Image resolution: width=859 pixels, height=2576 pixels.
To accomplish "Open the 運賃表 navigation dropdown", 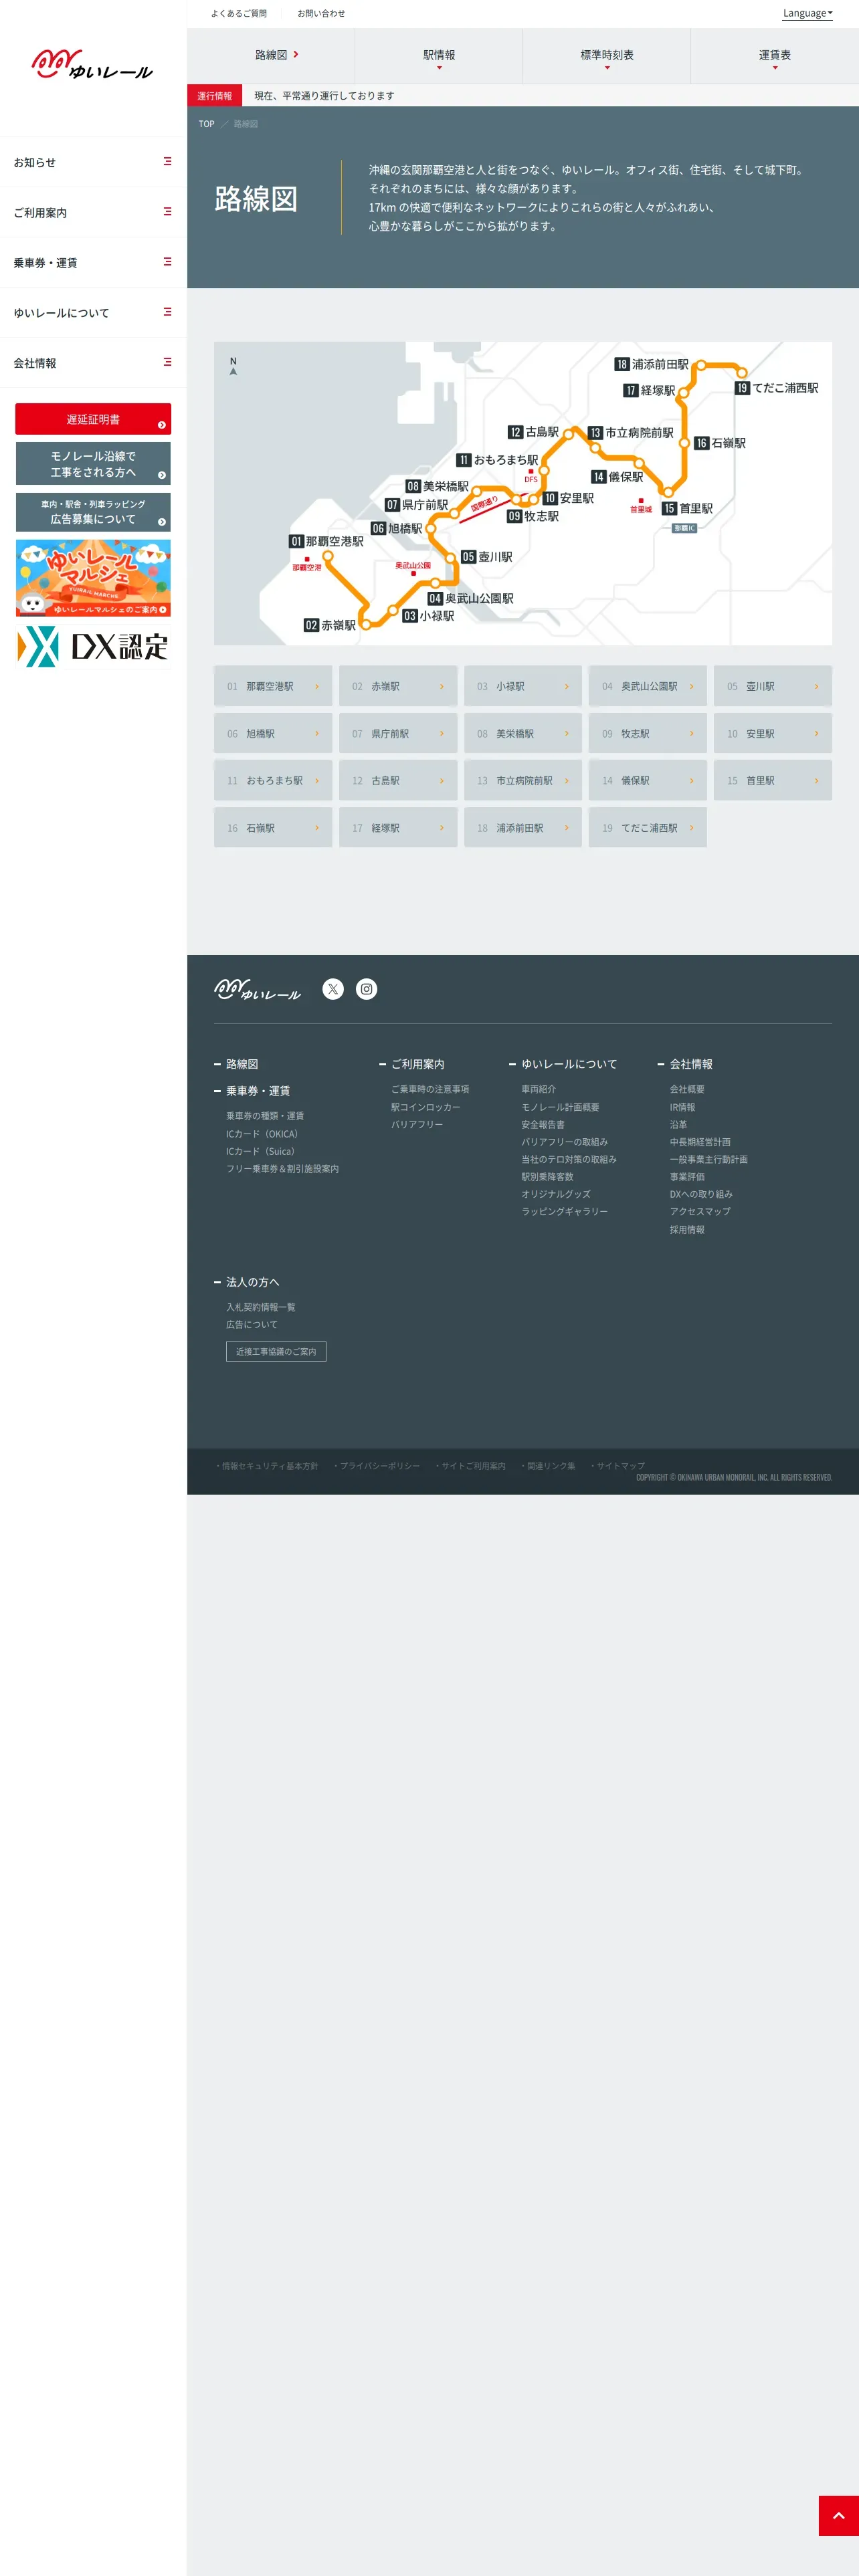I will tap(775, 56).
